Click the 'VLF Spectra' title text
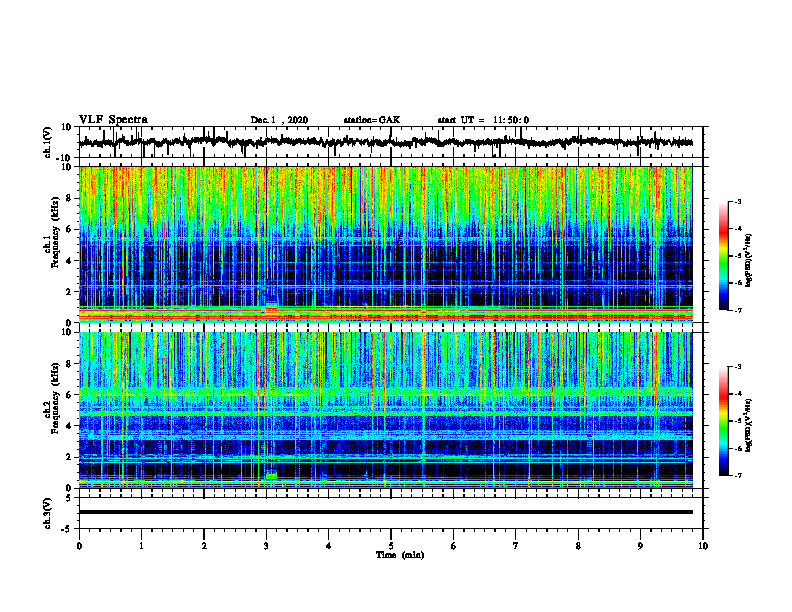The width and height of the screenshot is (792, 612). (x=113, y=119)
